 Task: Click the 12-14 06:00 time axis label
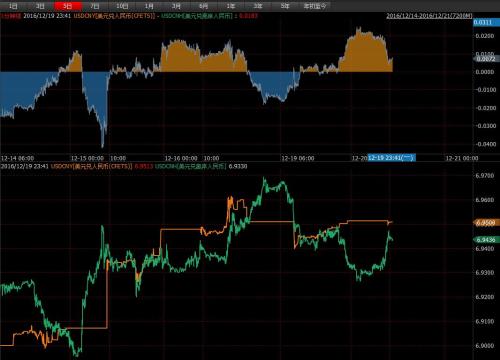(x=17, y=158)
